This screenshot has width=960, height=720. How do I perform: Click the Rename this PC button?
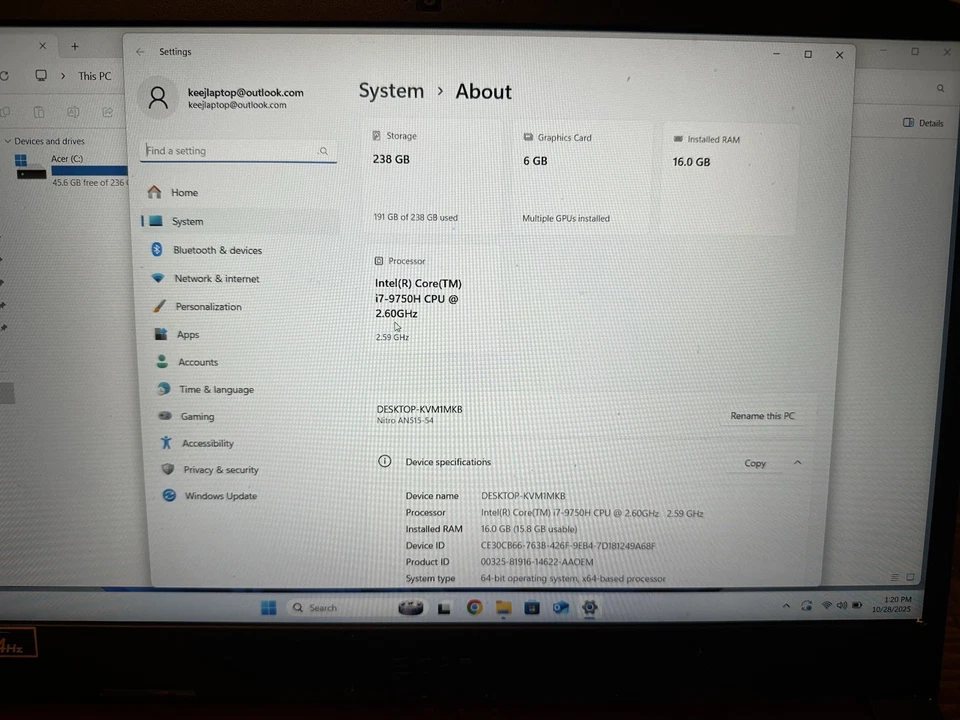coord(762,415)
